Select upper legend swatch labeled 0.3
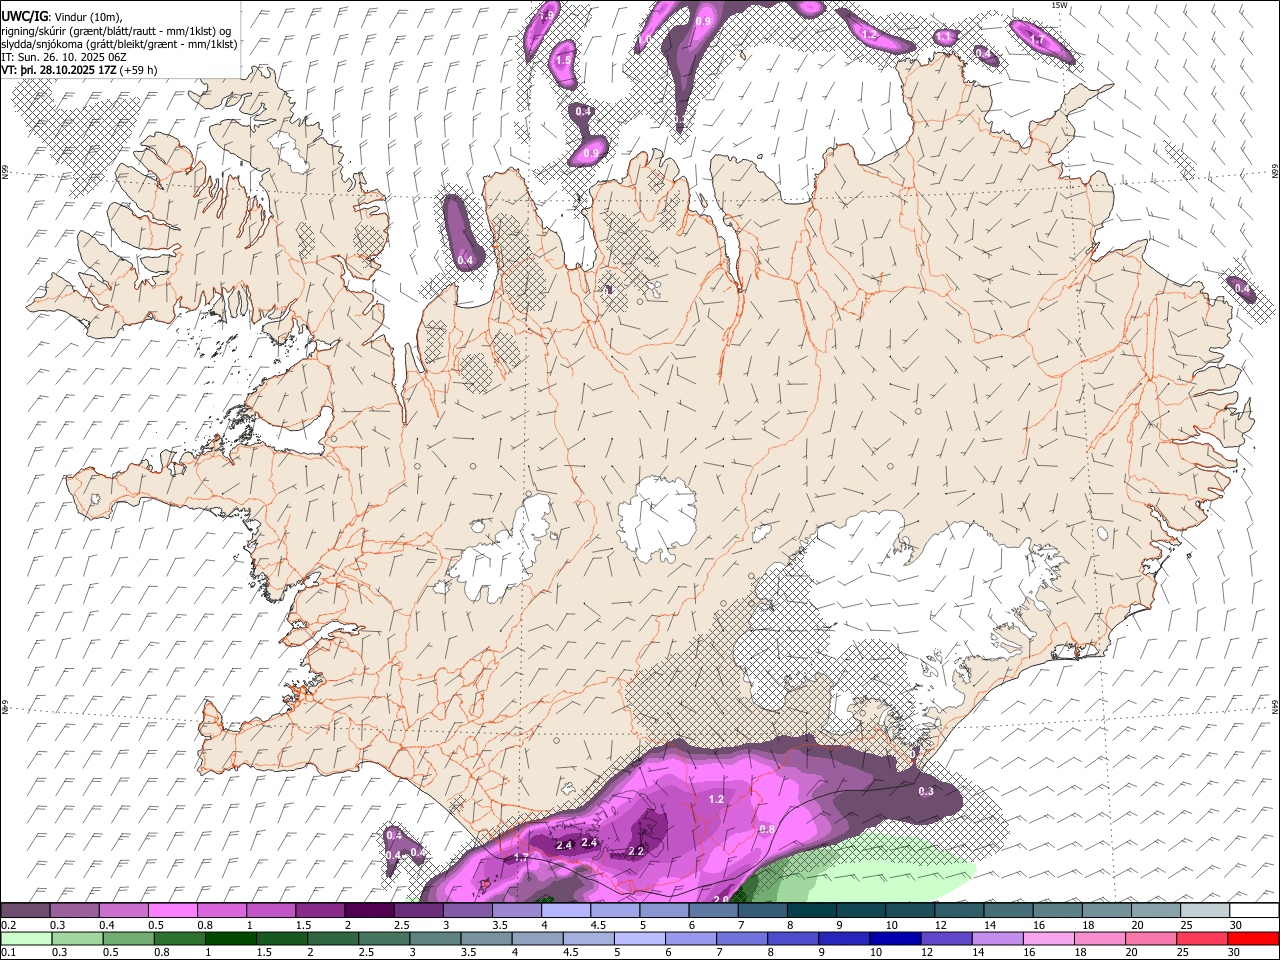This screenshot has width=1280, height=960. tap(74, 910)
